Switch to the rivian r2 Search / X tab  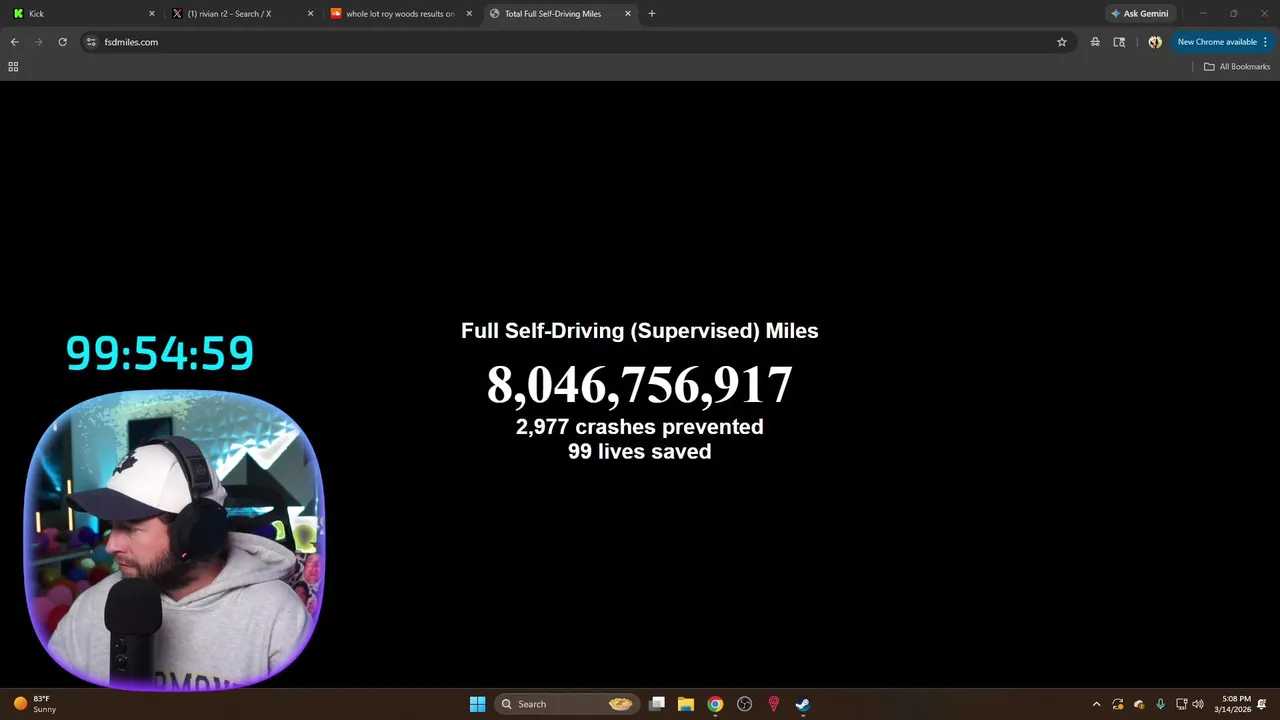point(241,14)
